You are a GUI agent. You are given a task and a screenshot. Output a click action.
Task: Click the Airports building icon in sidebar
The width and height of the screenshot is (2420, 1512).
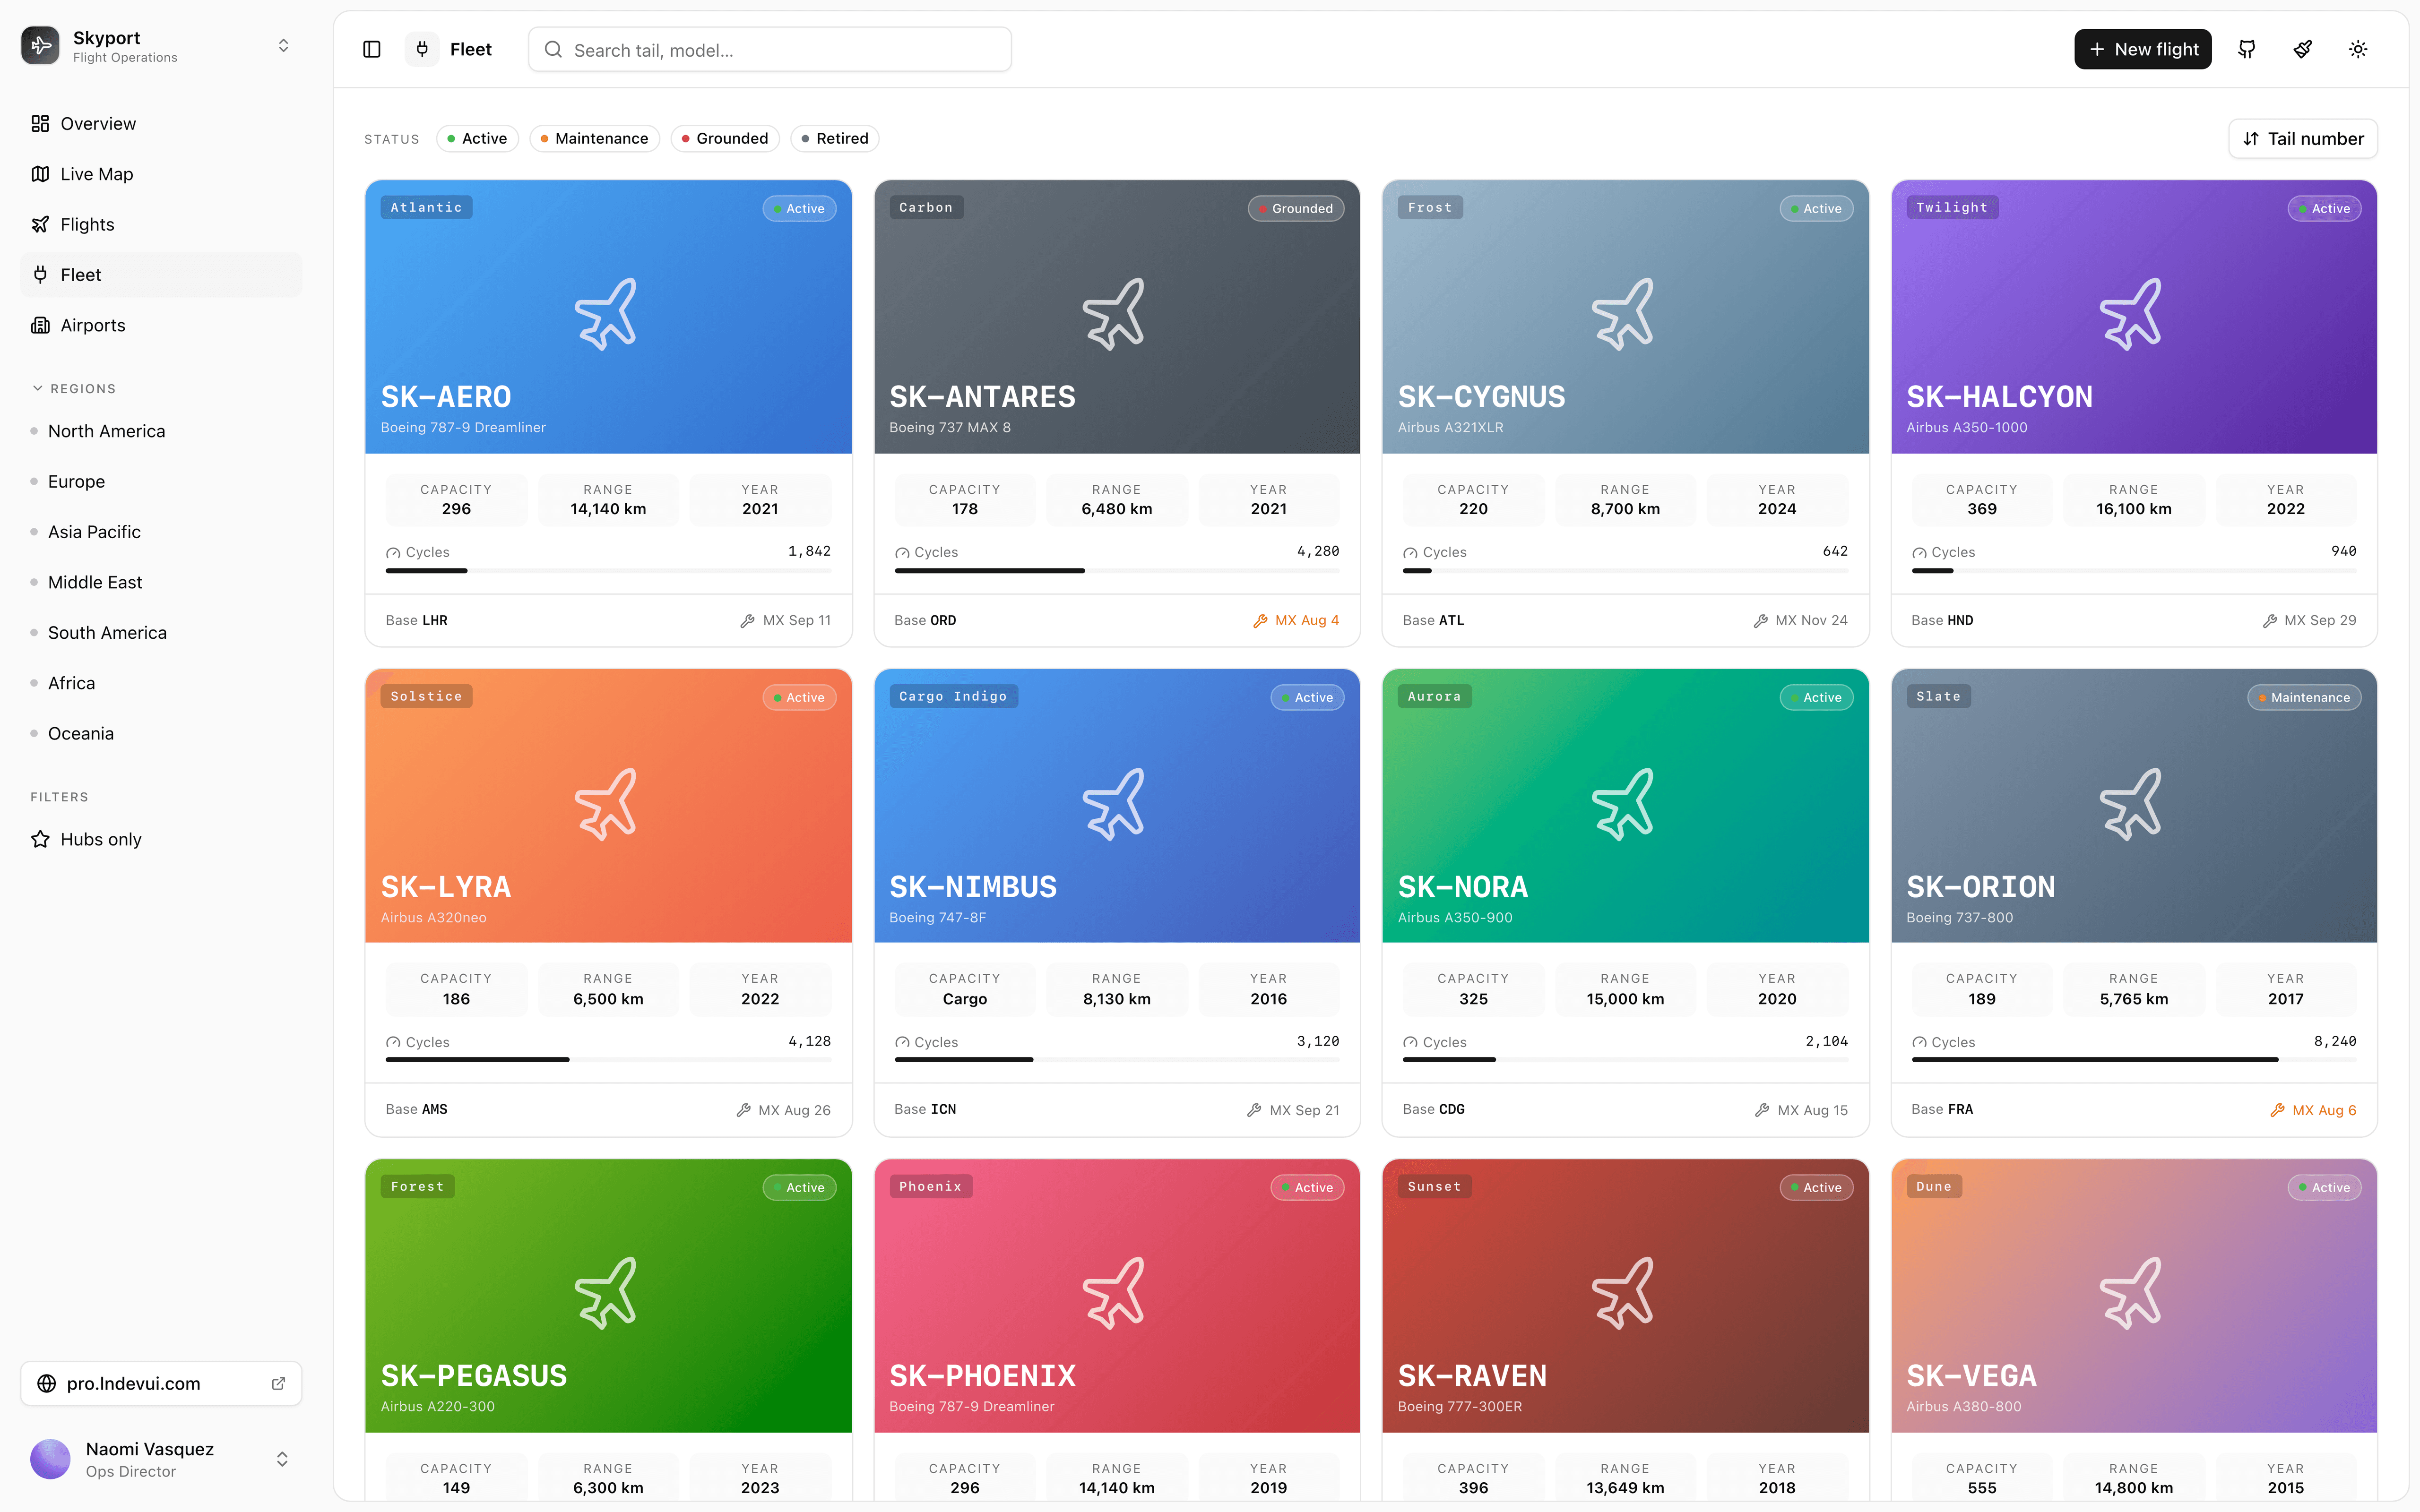40,325
